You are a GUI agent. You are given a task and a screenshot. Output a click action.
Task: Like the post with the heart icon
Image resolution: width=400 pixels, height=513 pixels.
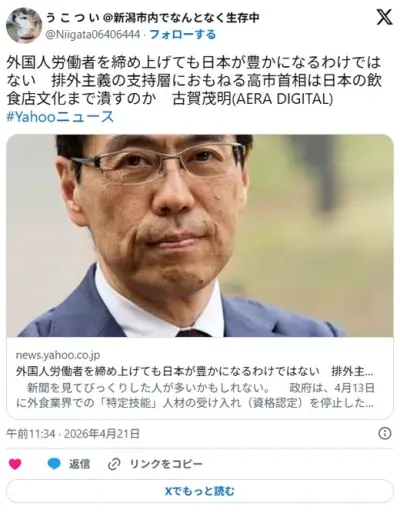tap(15, 464)
